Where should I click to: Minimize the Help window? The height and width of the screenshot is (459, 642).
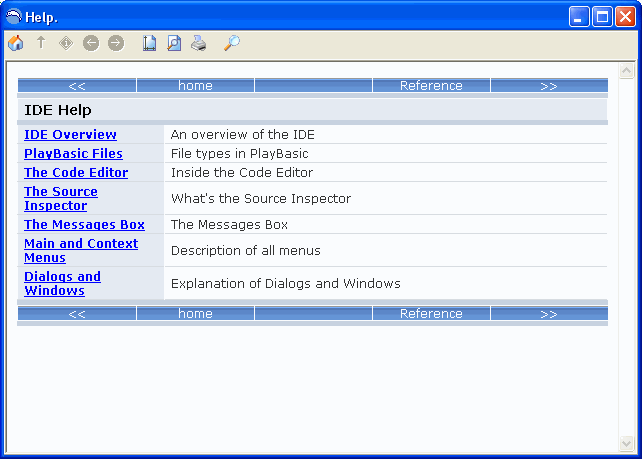tap(579, 17)
